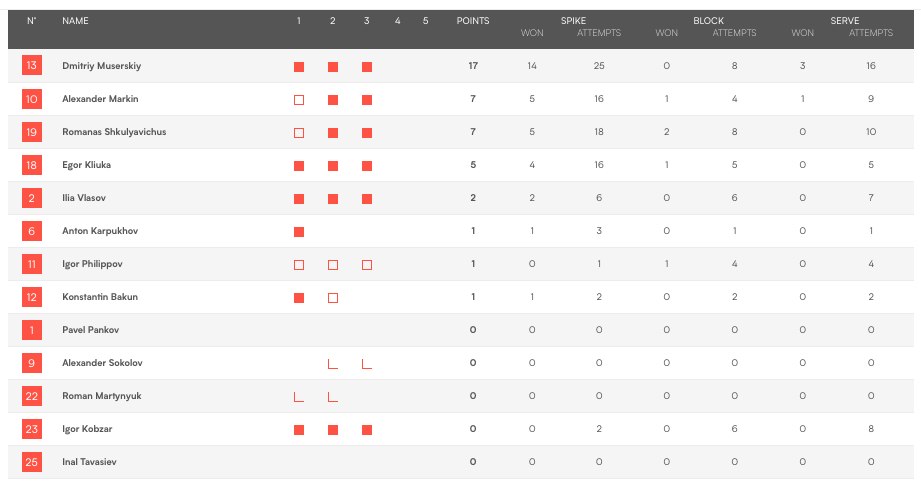The height and width of the screenshot is (487, 921).
Task: Click Konstantin Bakun's empty set 2 square
Action: pyautogui.click(x=333, y=298)
